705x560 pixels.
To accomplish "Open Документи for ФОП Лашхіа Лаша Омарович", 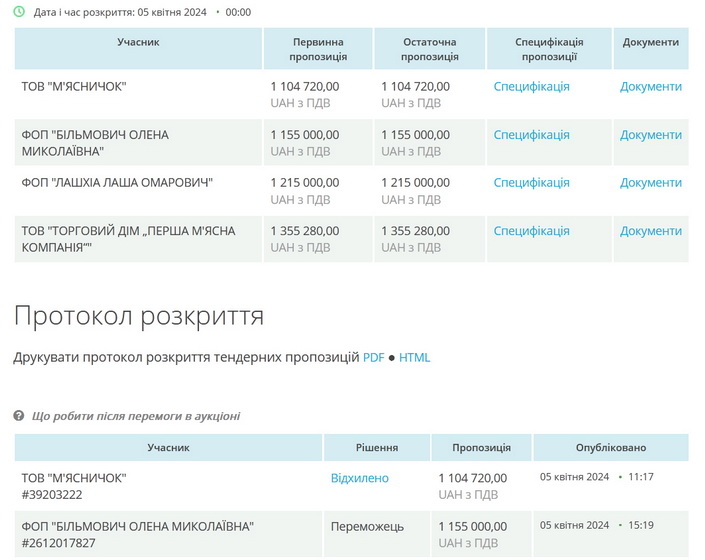I will [x=650, y=183].
